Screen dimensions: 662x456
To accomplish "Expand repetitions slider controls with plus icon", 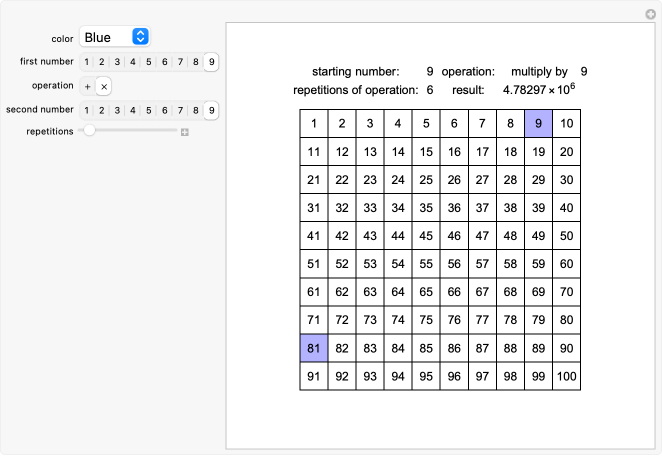I will [184, 133].
